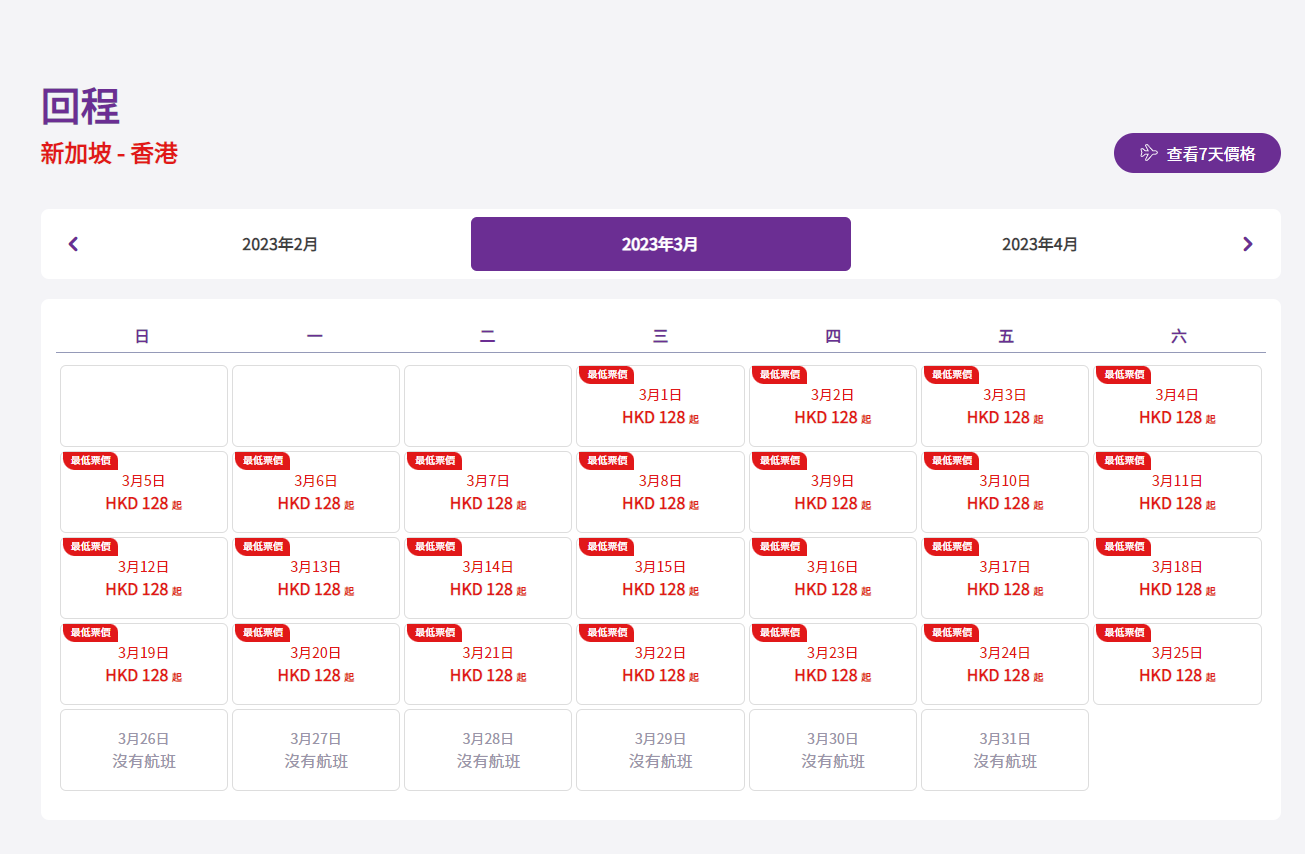
Task: Click 3月31日 沒有航班 cell
Action: point(1004,750)
